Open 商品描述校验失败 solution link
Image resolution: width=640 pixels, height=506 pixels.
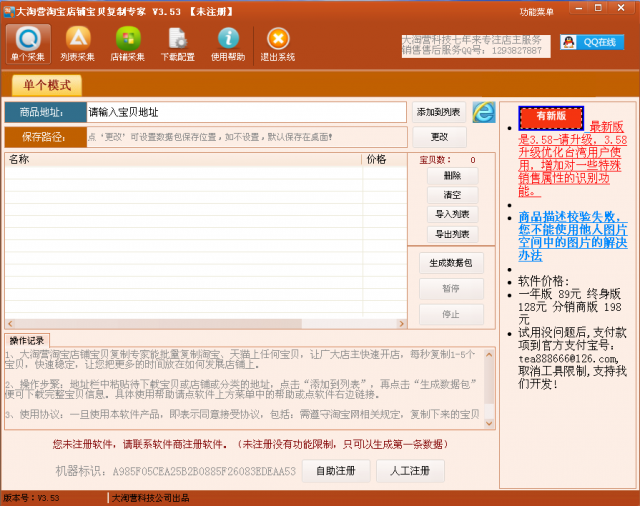[x=573, y=236]
